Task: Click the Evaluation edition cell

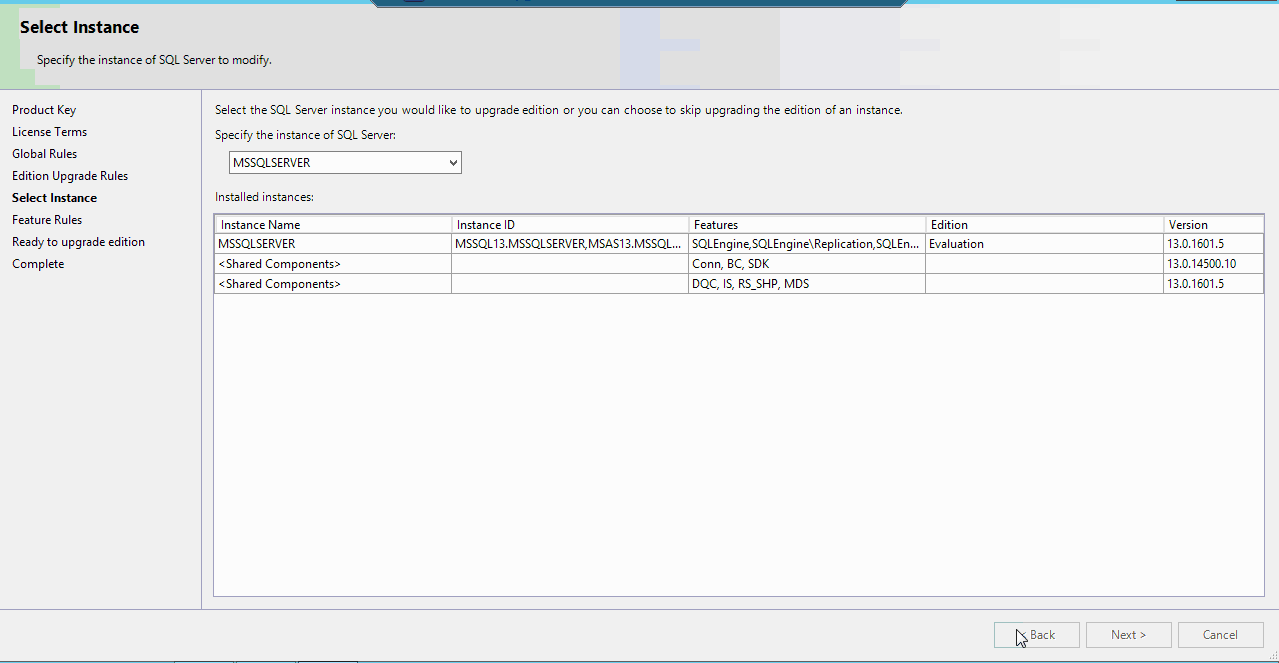Action: tap(1044, 244)
